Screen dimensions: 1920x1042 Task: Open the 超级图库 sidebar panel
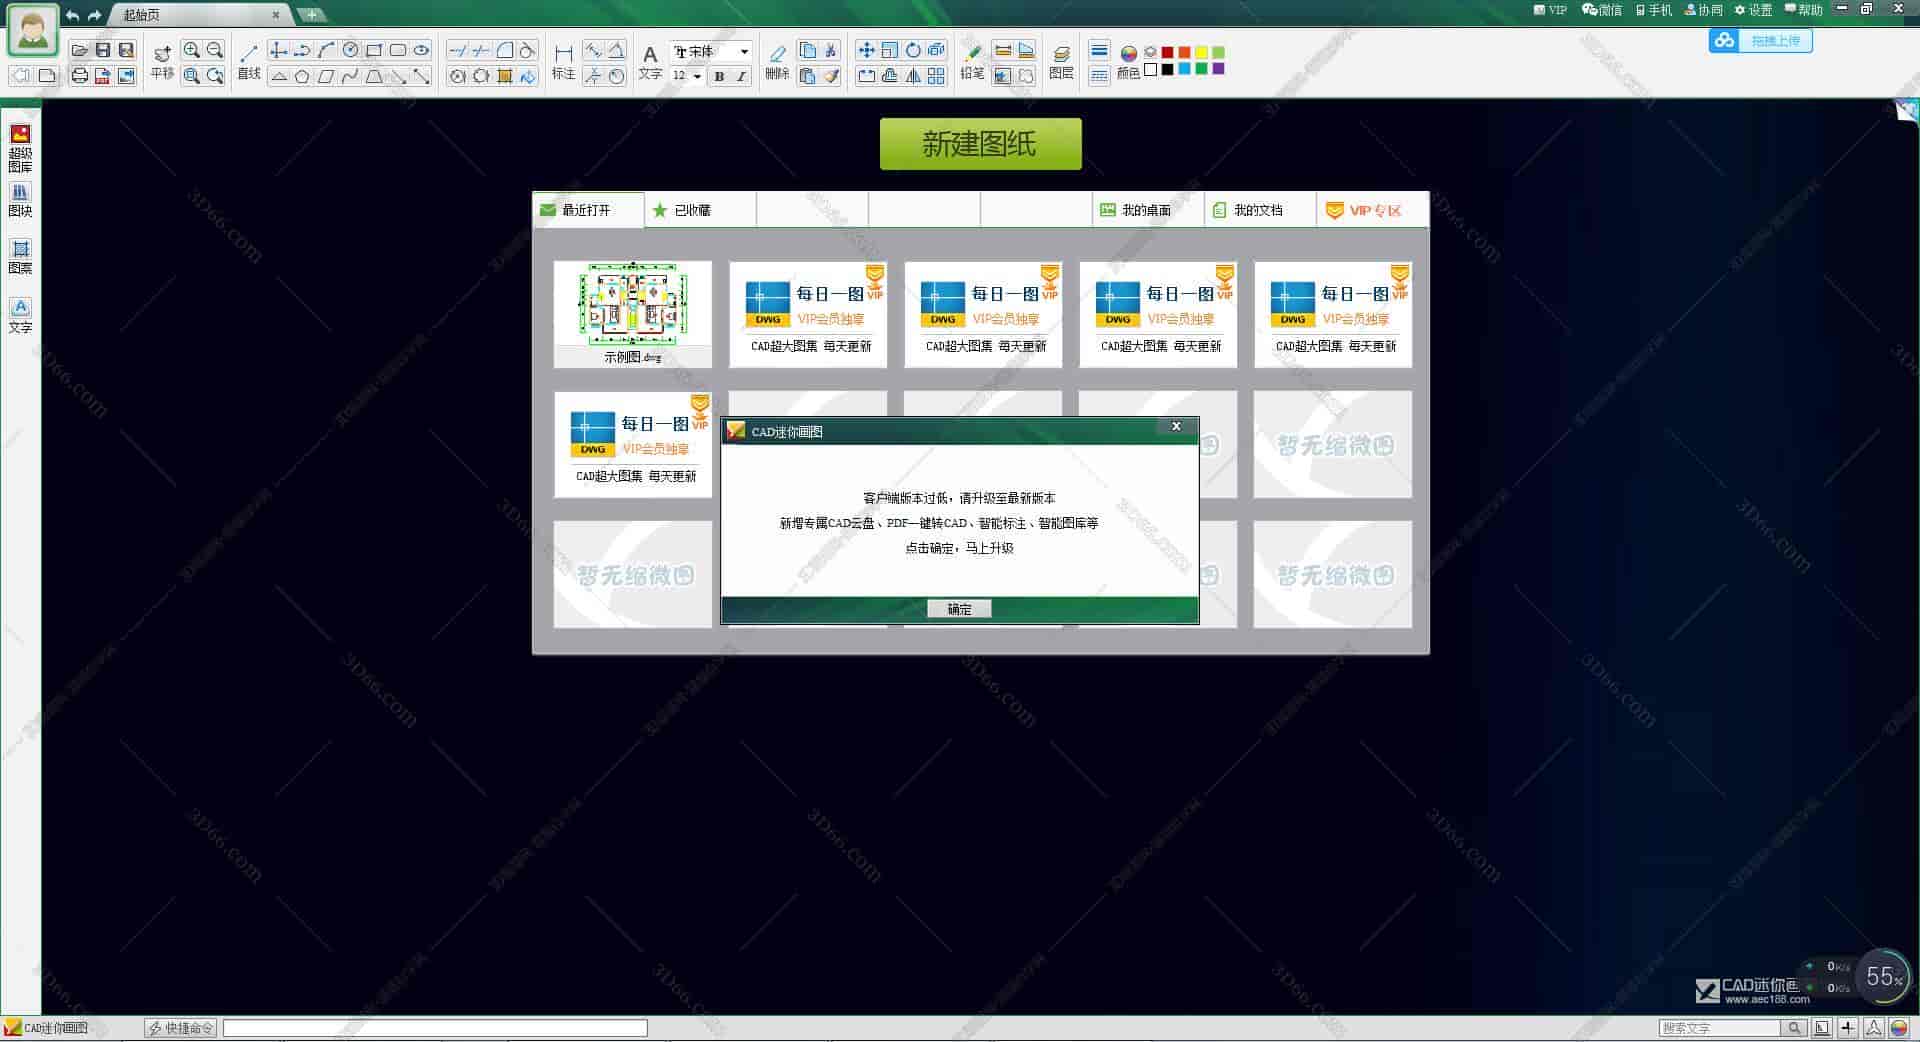[x=19, y=147]
